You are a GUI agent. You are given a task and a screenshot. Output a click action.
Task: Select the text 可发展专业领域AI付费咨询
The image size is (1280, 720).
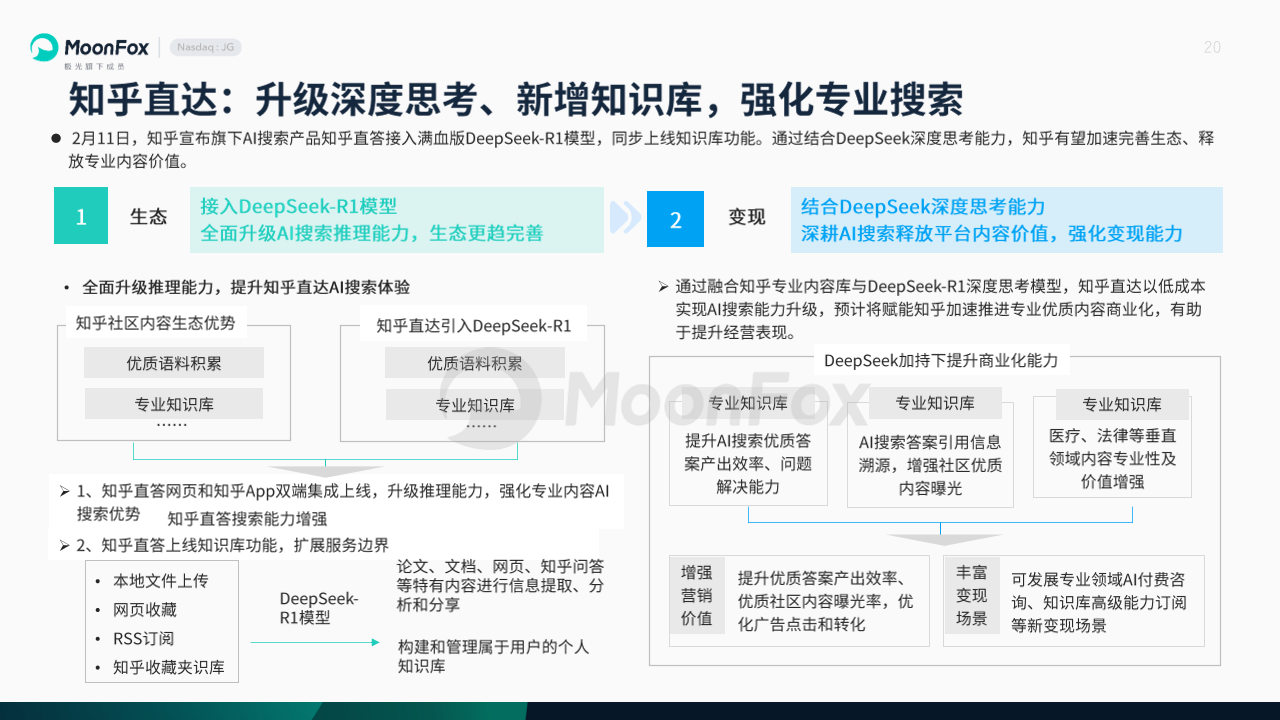click(1098, 602)
